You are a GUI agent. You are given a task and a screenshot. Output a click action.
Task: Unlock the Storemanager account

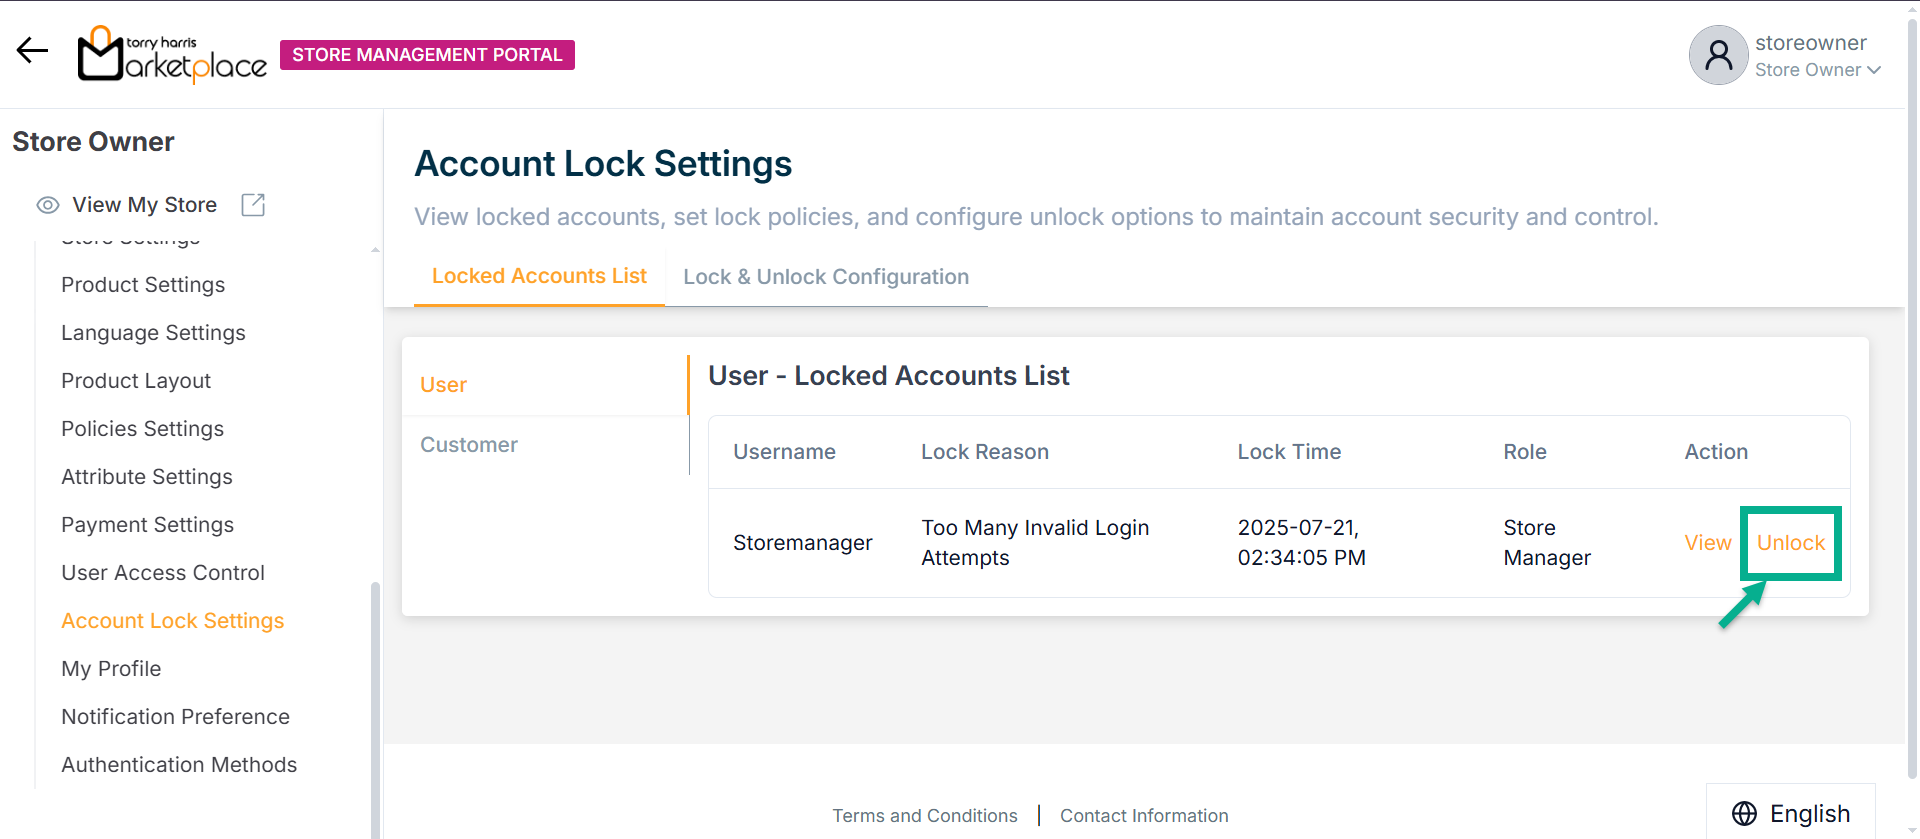(1790, 543)
